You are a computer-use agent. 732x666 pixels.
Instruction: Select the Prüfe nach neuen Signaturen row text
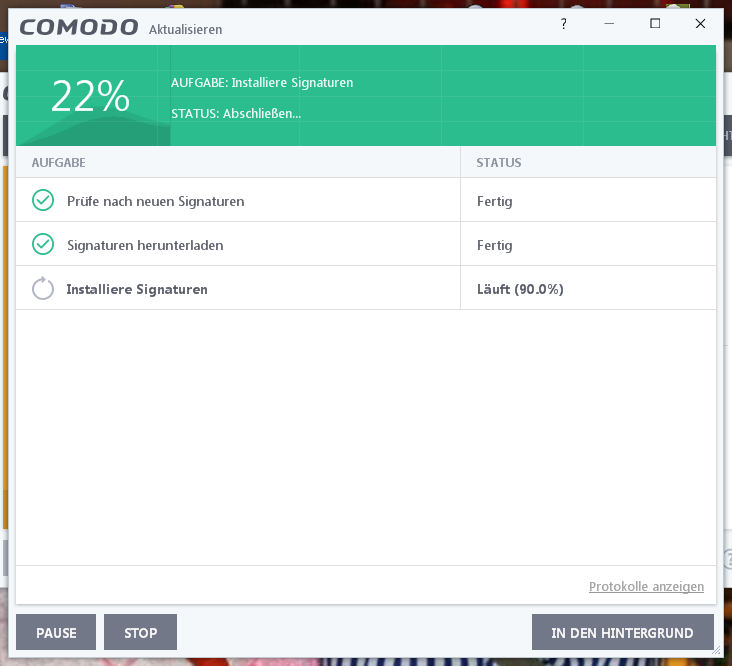(155, 201)
